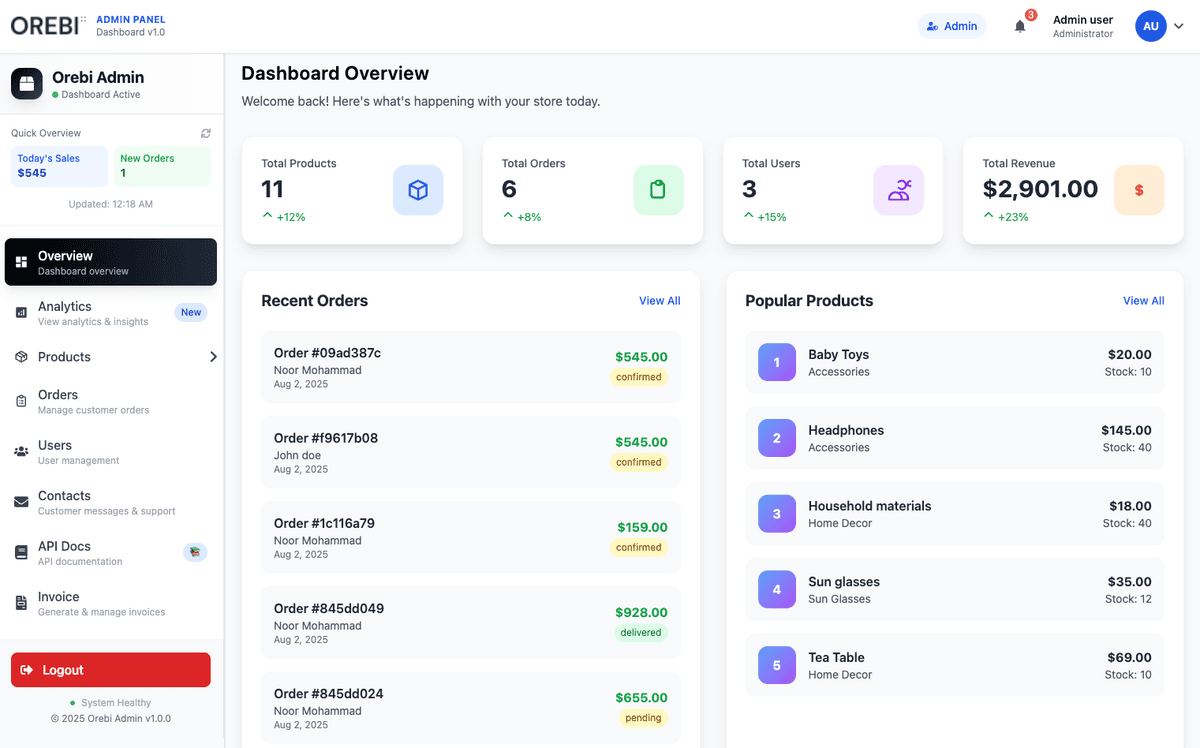Click the AU user avatar
Image resolution: width=1200 pixels, height=748 pixels.
coord(1151,26)
